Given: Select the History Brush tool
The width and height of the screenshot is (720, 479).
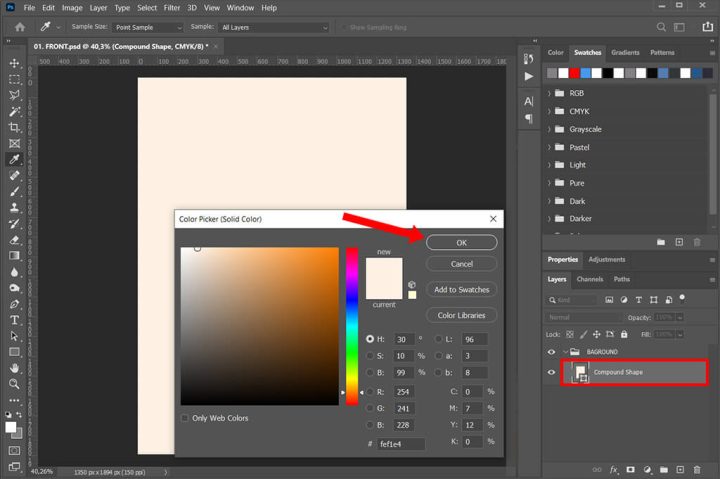Looking at the screenshot, I should pos(14,224).
